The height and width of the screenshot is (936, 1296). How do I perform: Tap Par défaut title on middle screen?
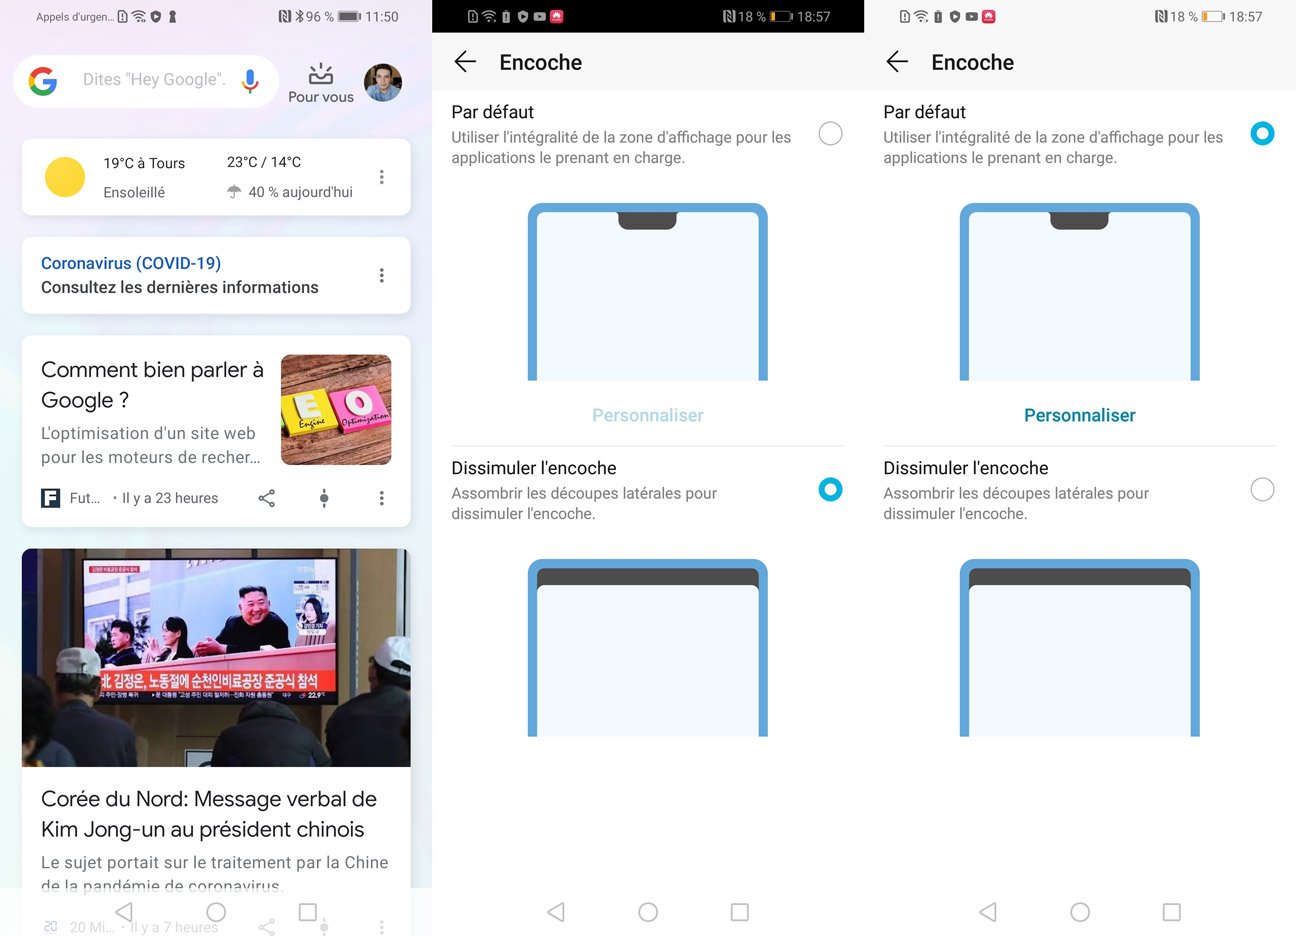pyautogui.click(x=492, y=112)
